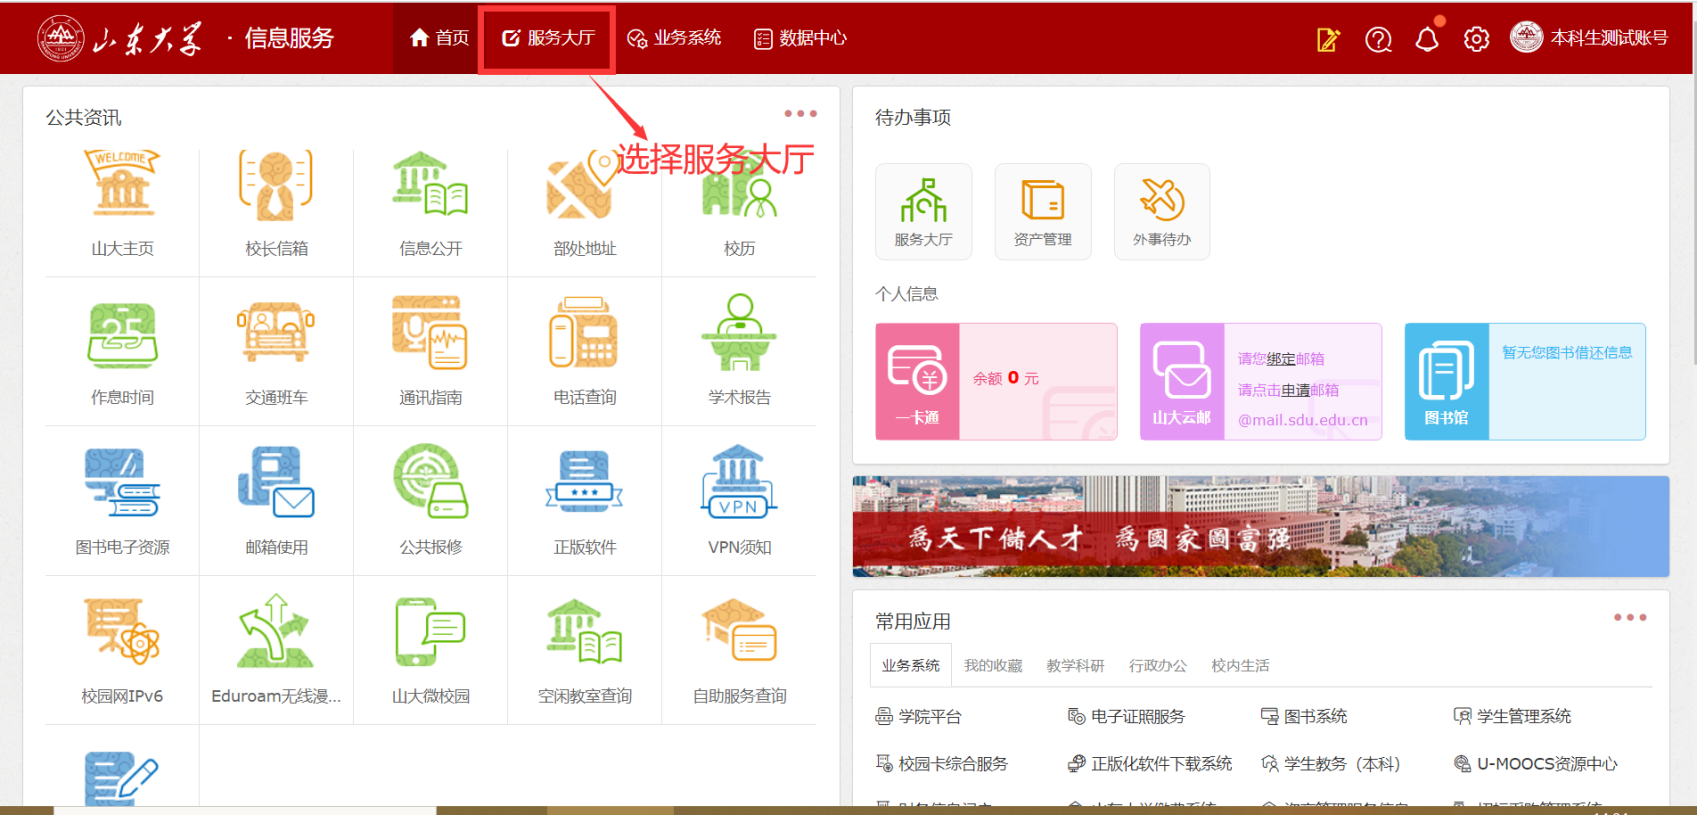Open the Eduroam无线漫游 icon
1697x815 pixels.
click(276, 631)
